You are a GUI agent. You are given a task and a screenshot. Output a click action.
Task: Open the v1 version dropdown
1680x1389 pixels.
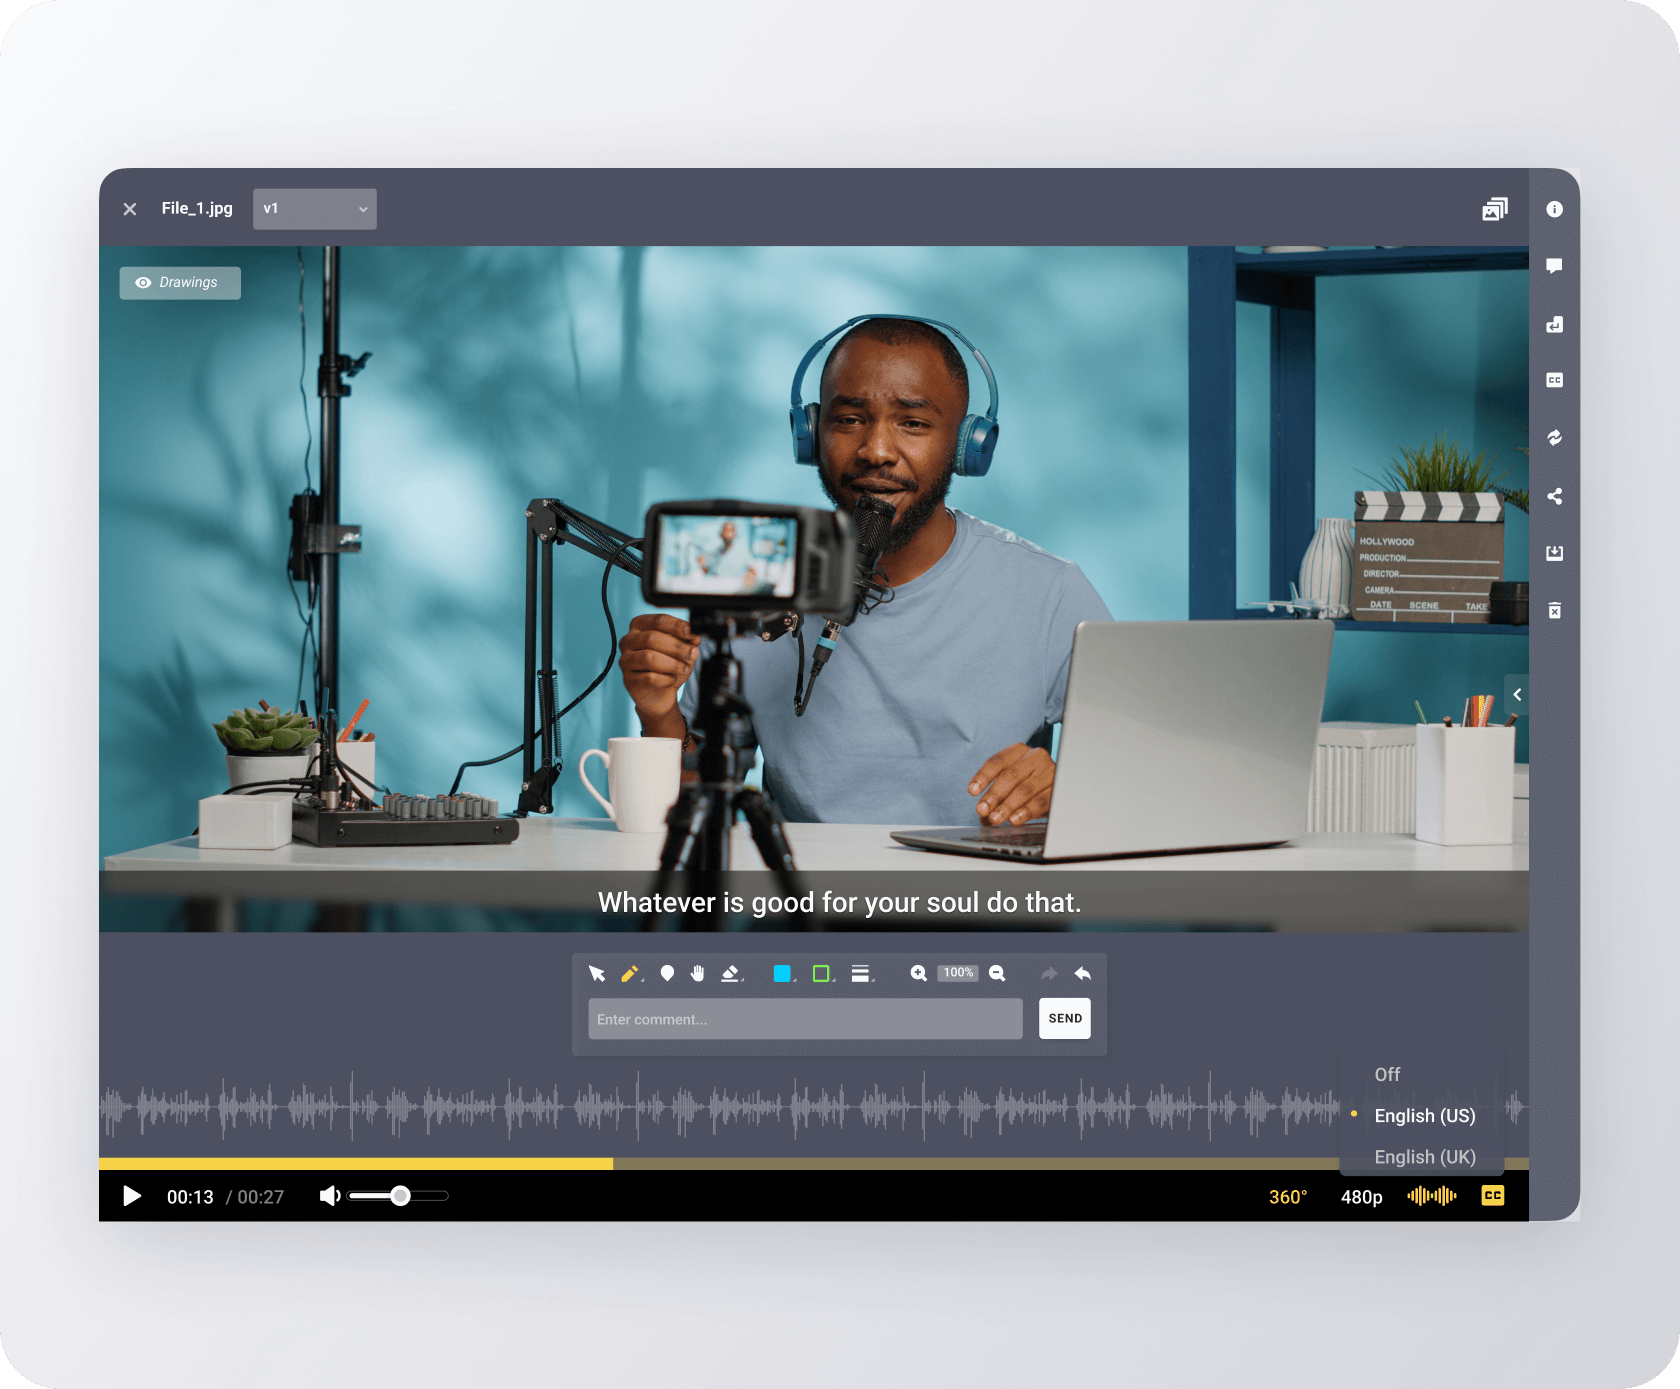[315, 209]
